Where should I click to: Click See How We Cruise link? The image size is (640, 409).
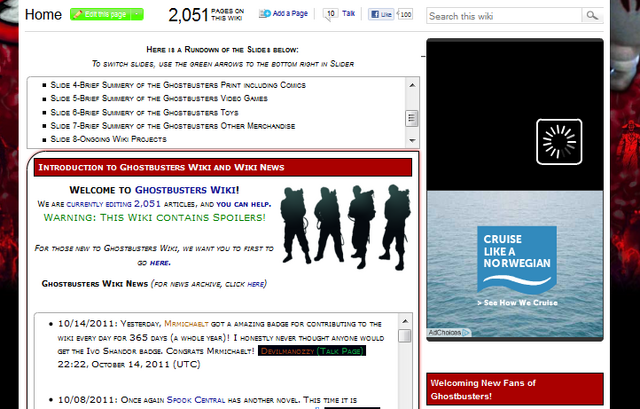click(517, 303)
